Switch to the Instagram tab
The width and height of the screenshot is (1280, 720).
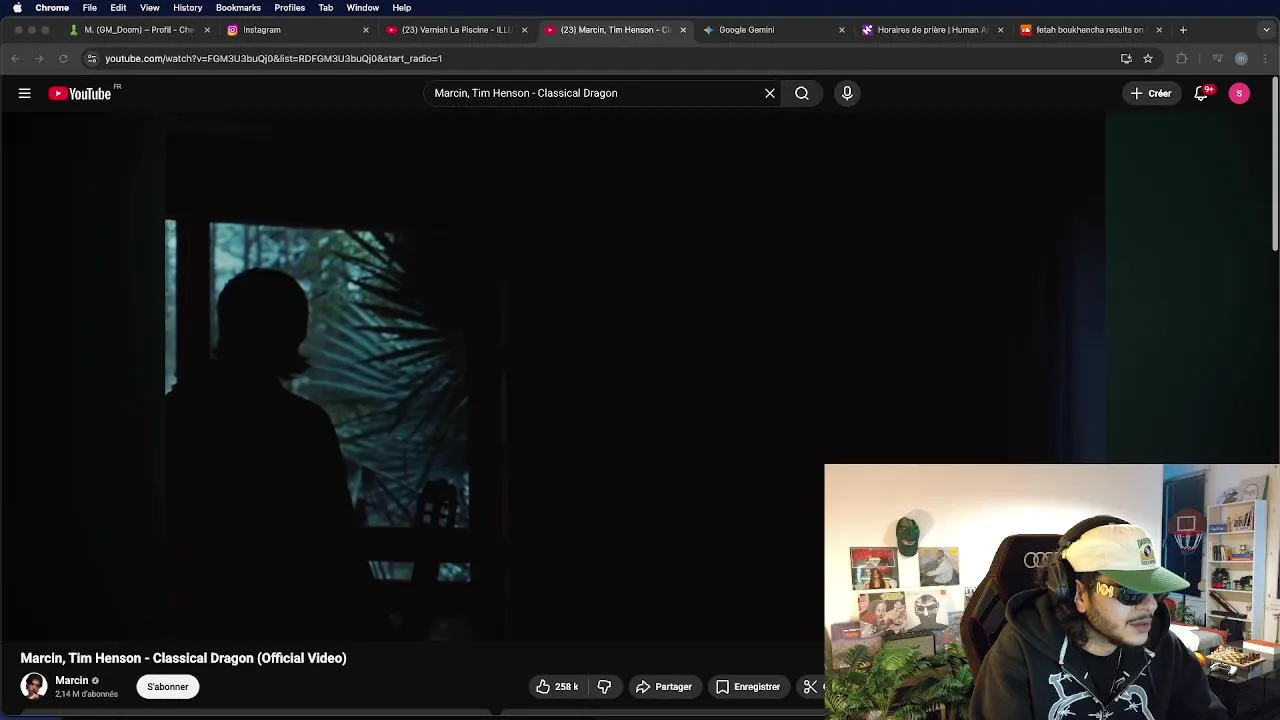pos(297,30)
